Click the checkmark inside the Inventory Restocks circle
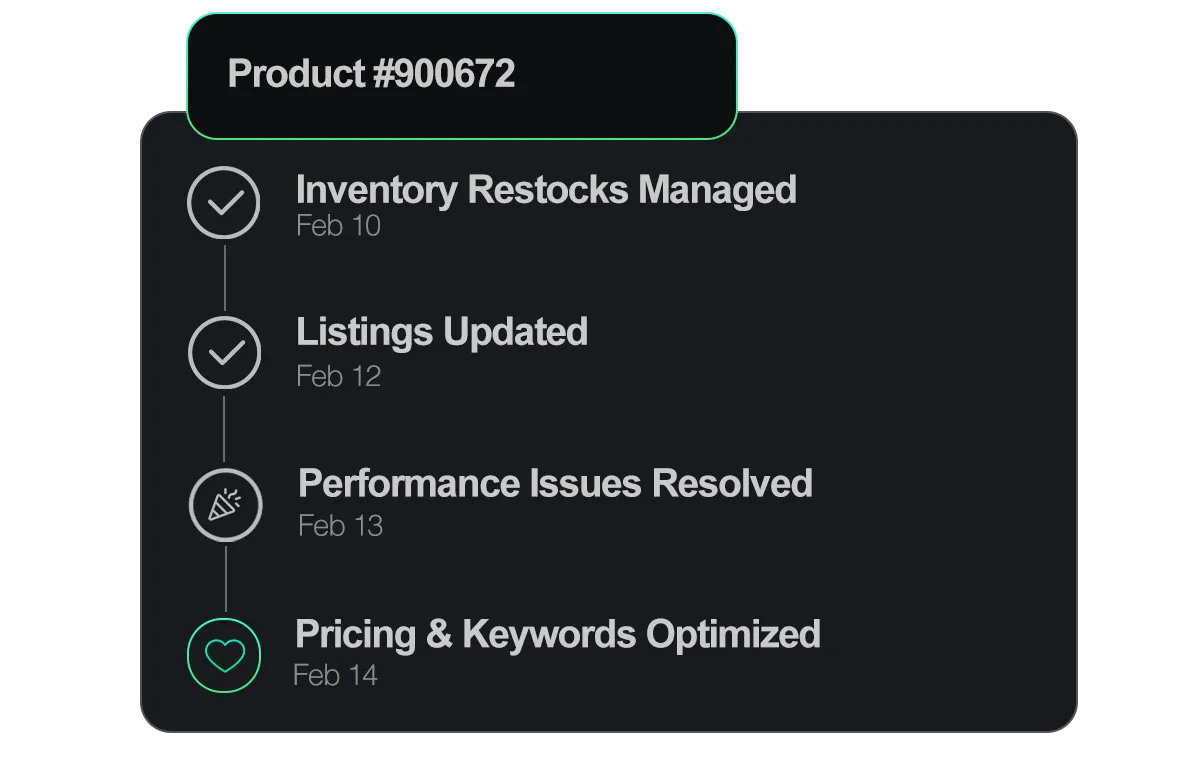This screenshot has height=760, width=1182. point(225,203)
